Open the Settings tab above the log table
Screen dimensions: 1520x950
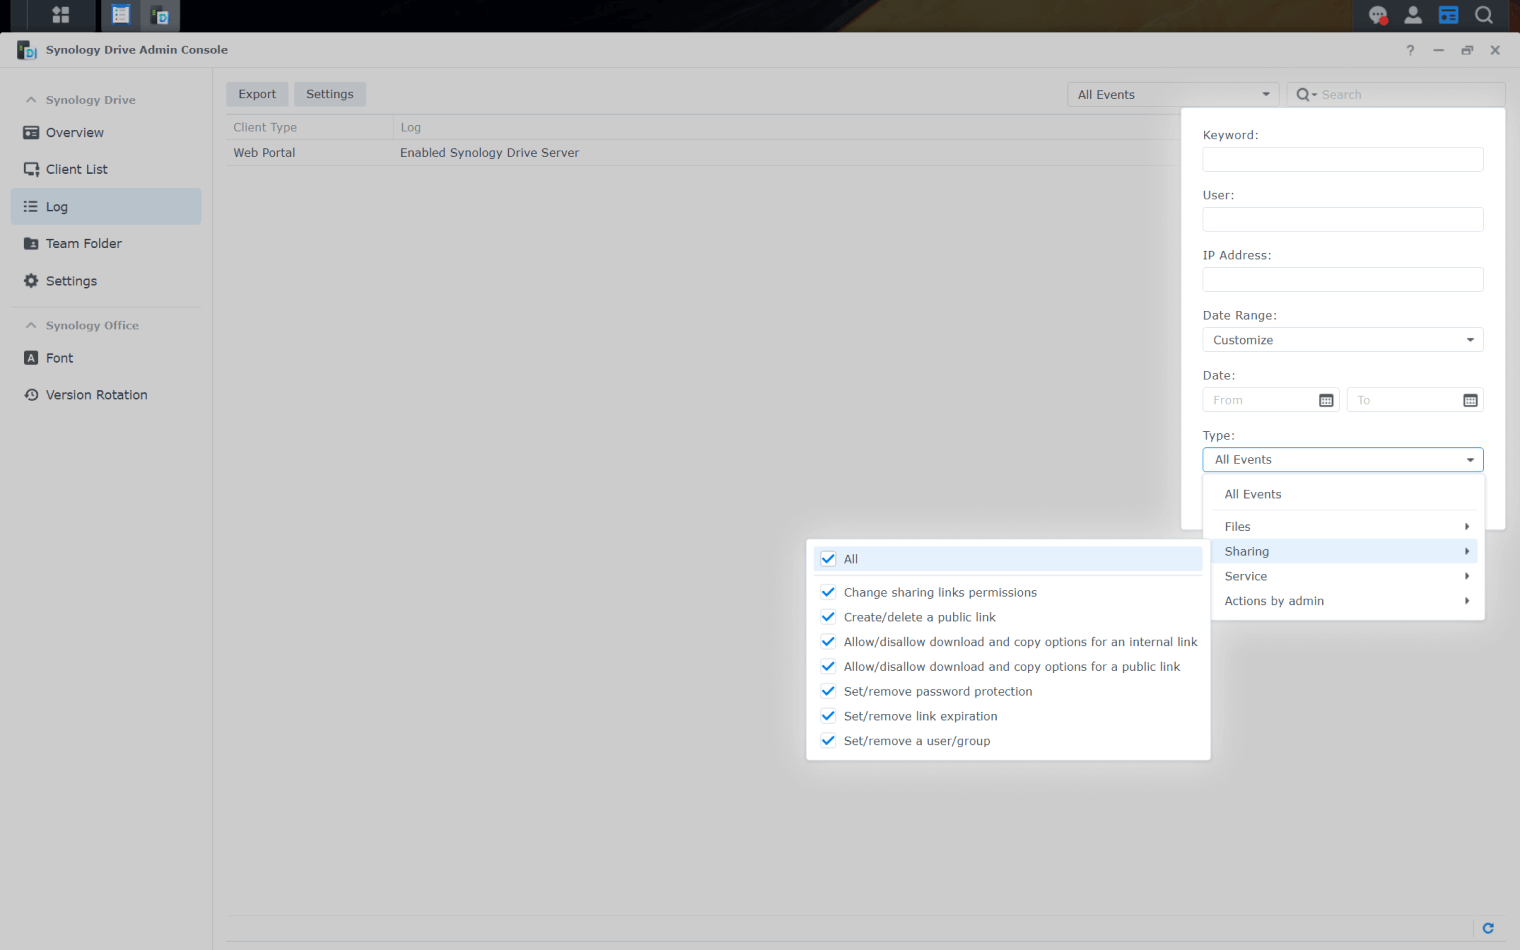330,93
